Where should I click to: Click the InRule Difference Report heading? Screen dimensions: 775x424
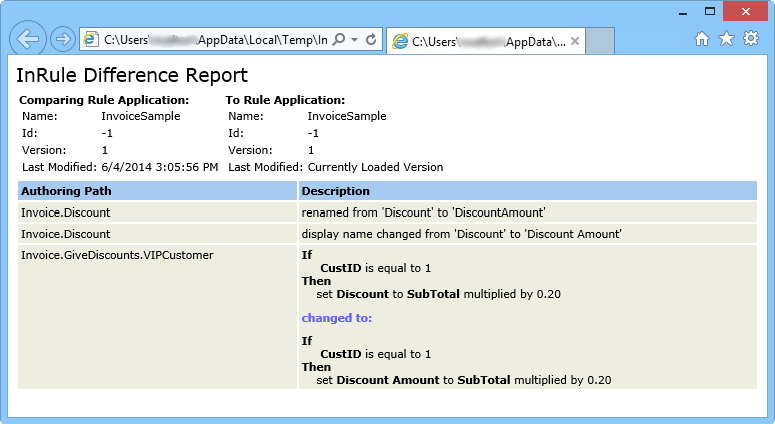point(132,75)
